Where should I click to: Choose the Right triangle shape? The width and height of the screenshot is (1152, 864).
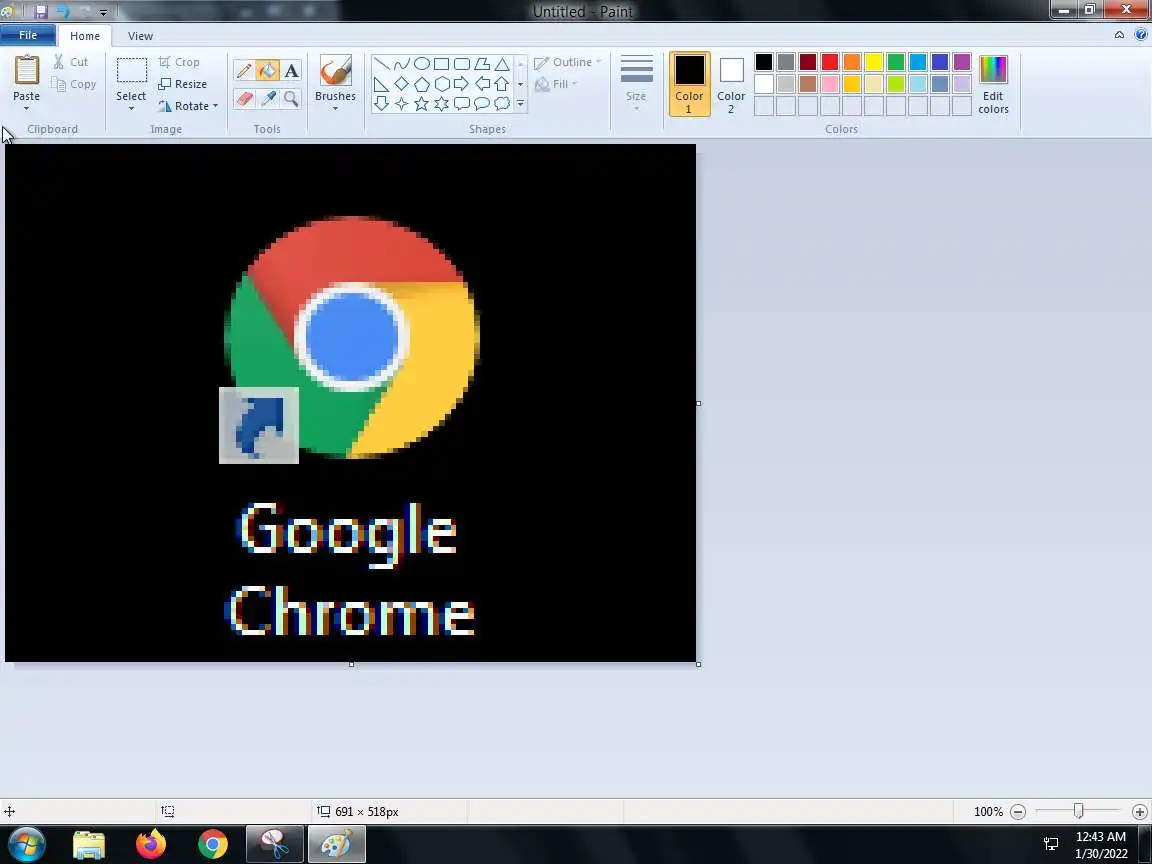pyautogui.click(x=381, y=84)
